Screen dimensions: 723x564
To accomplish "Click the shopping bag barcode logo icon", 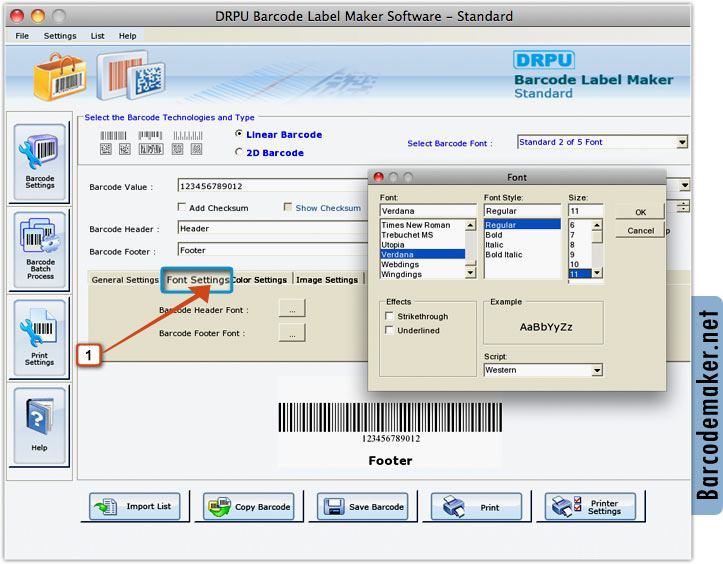I will 60,77.
